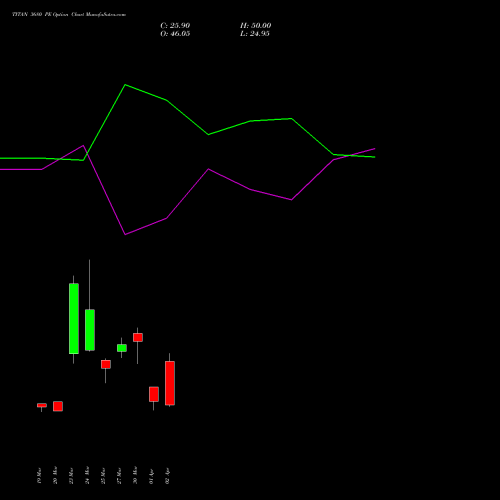Click the tall green candlestick for 23 Mar

(x=74, y=319)
